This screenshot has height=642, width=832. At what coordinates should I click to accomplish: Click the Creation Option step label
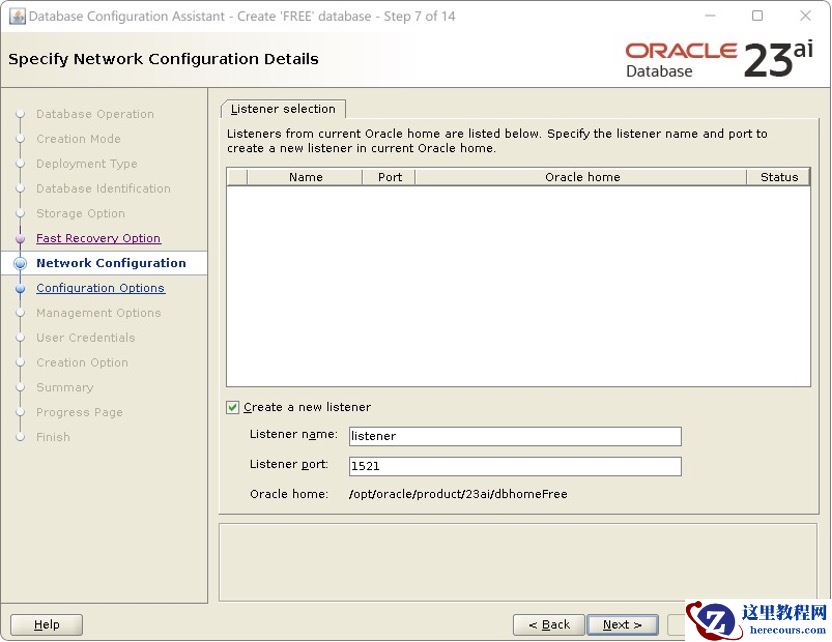tap(82, 363)
